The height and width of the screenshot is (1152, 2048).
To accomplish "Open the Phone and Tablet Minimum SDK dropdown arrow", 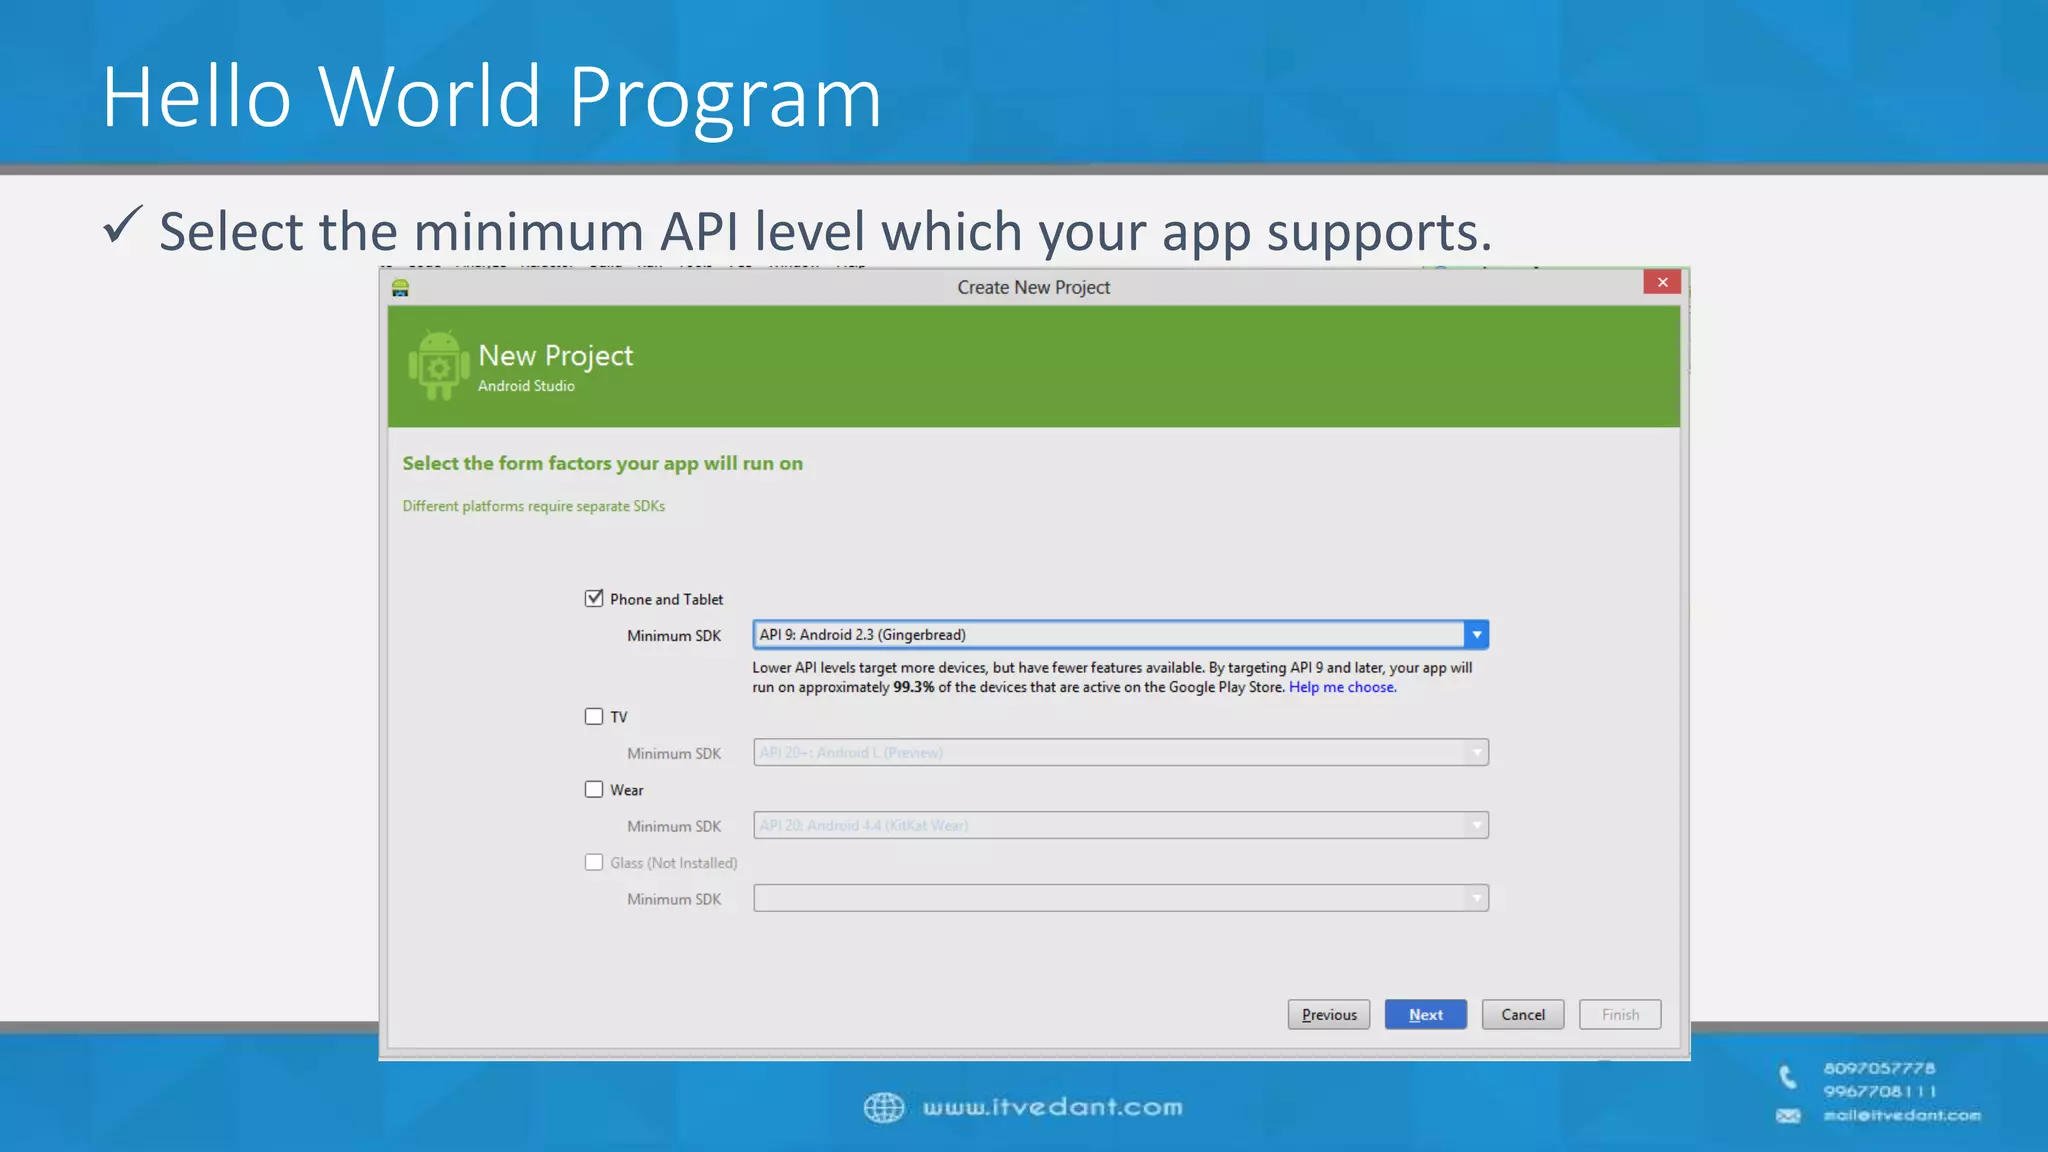I will (1476, 635).
